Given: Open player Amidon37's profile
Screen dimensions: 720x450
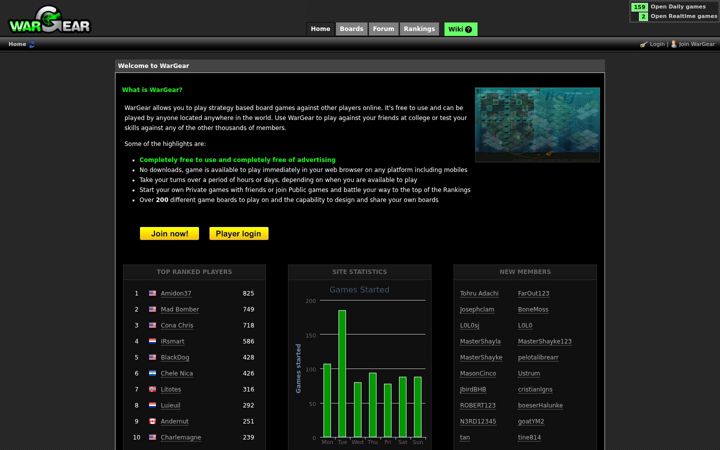Looking at the screenshot, I should pos(176,293).
